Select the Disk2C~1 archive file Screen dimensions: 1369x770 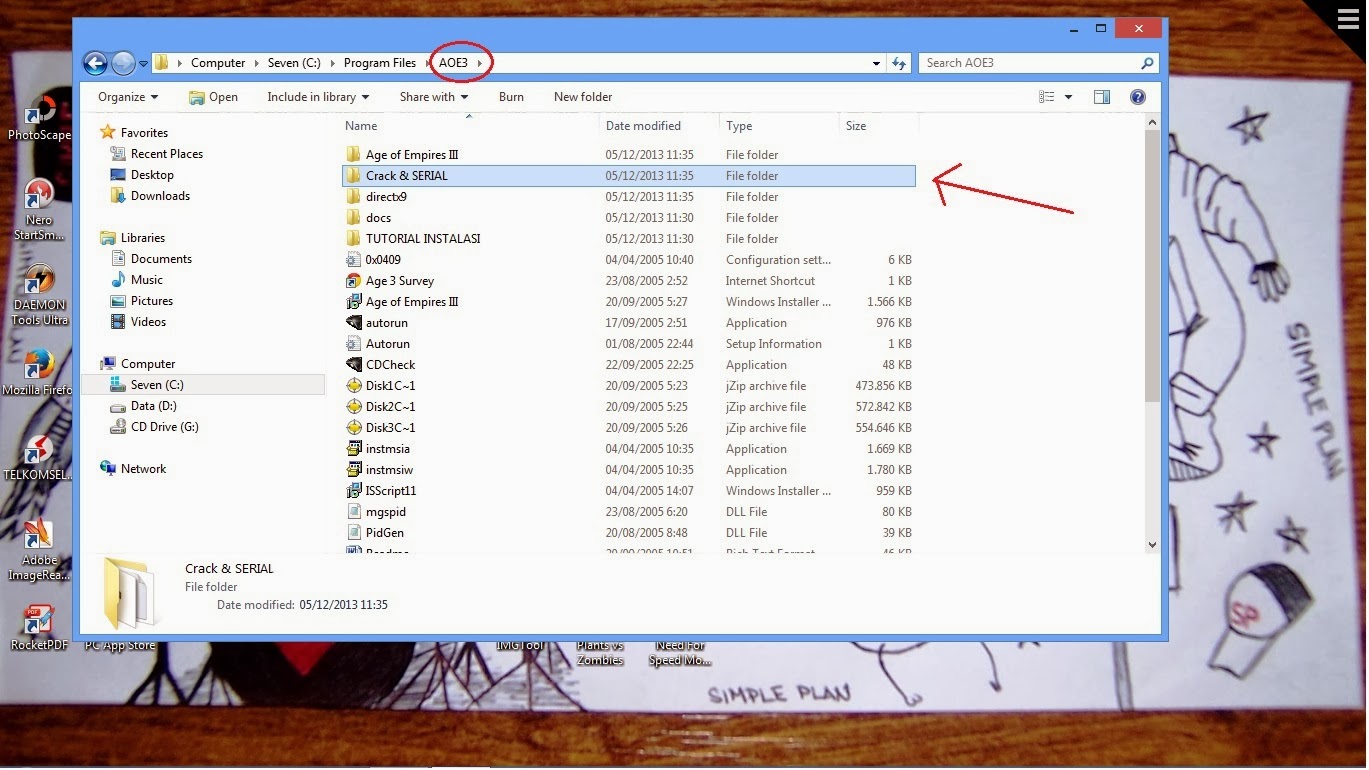point(628,407)
